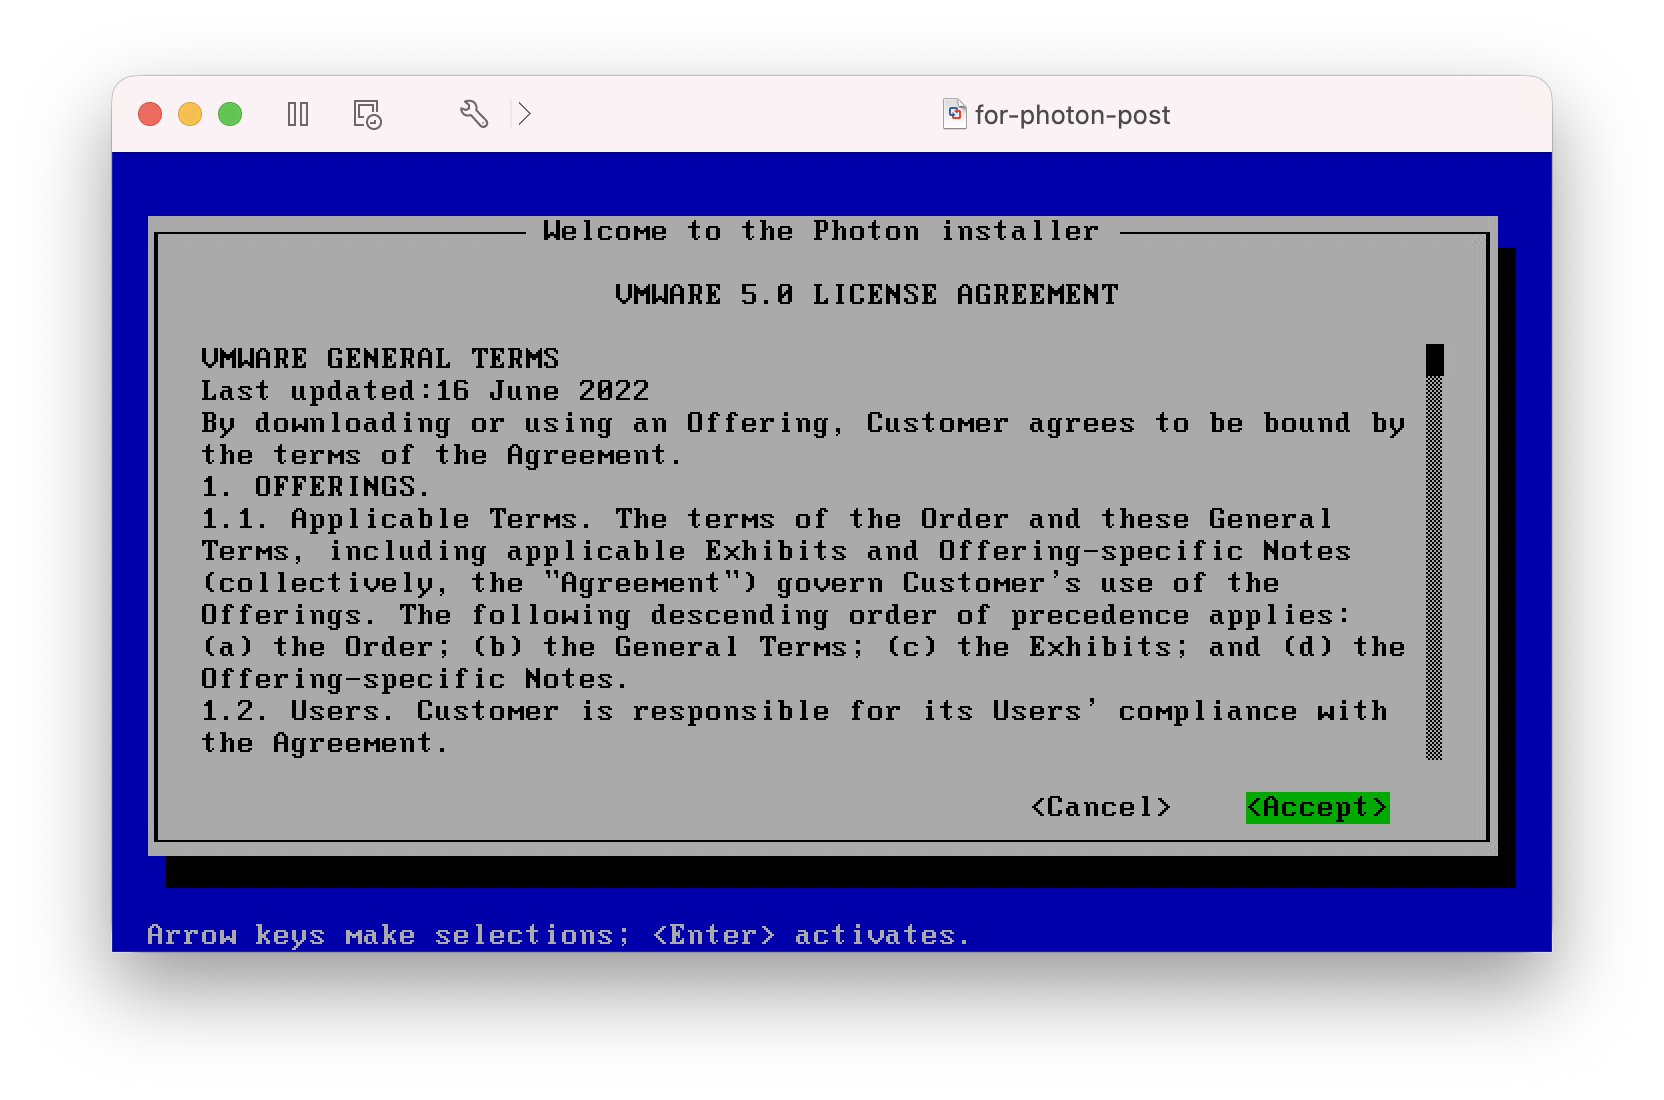Enter full screen with green button

click(230, 114)
